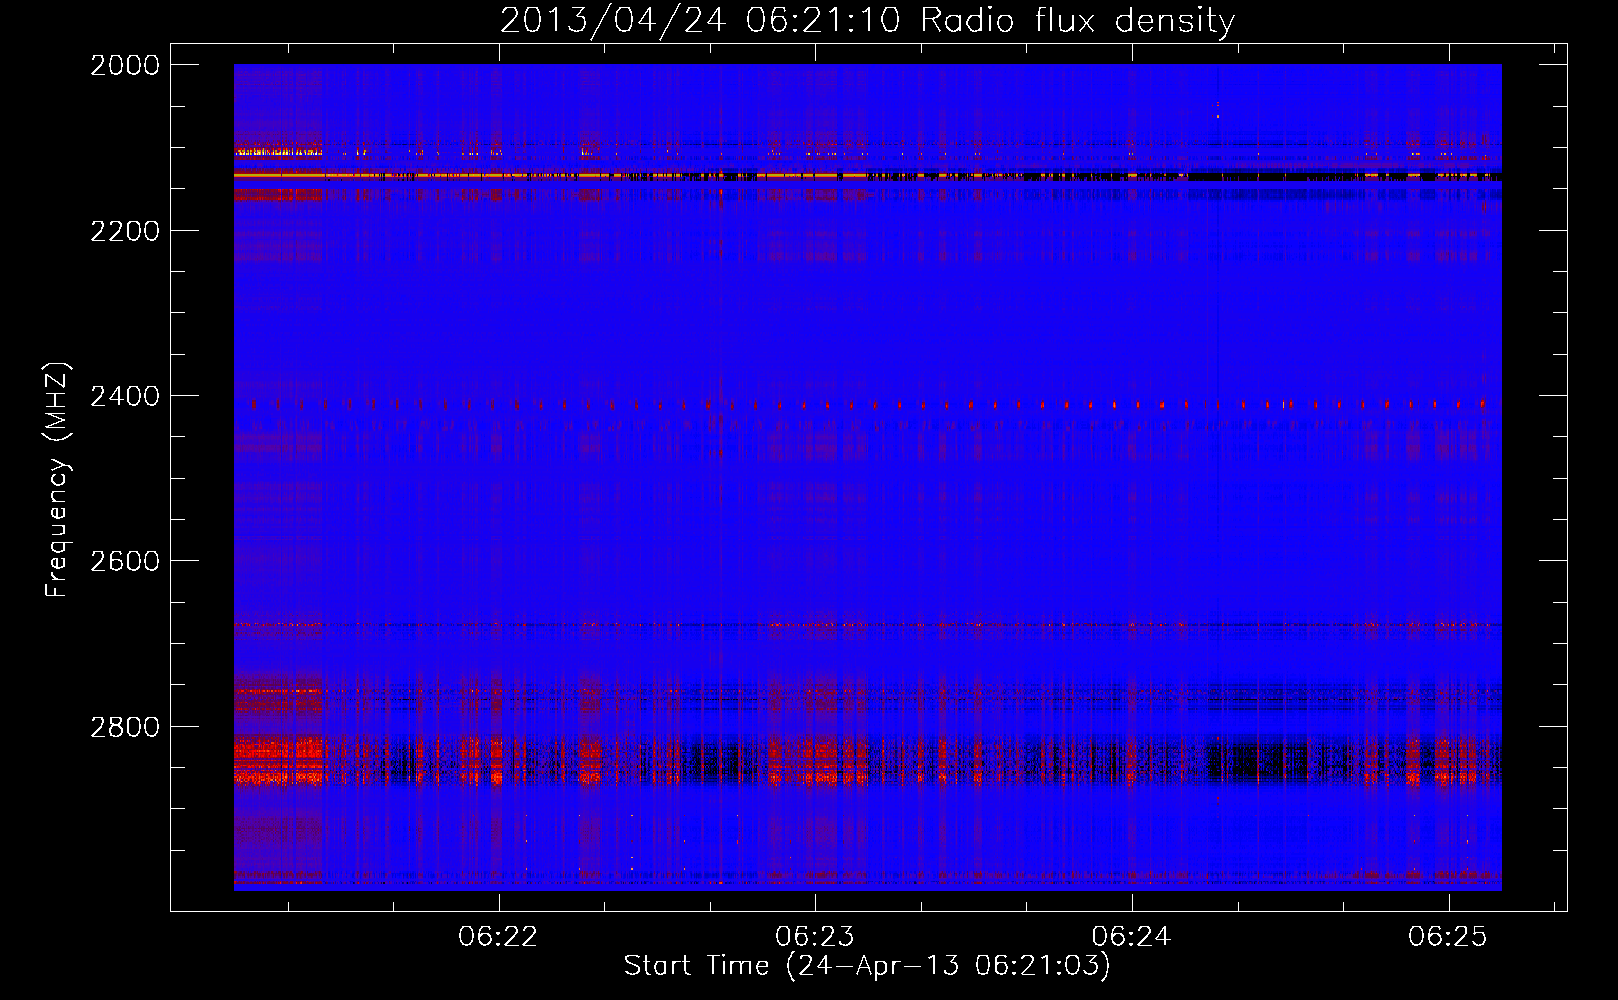Click the 2800 frequency tick label
1618x1000 pixels.
(x=125, y=727)
